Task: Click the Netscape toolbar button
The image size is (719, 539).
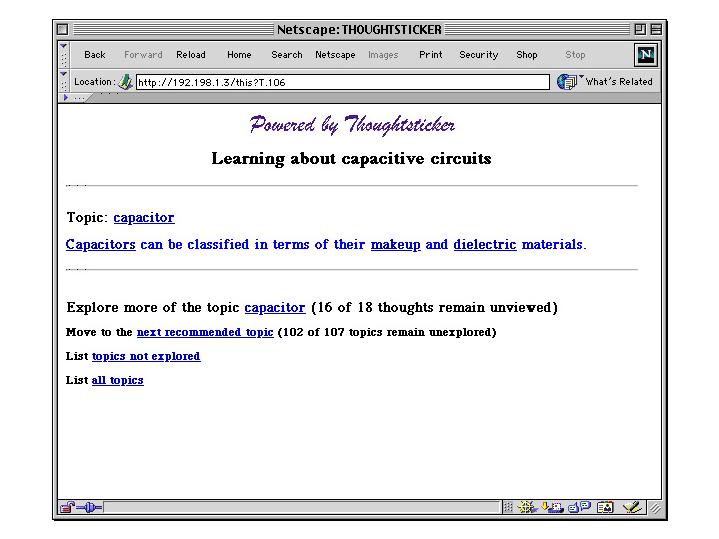Action: [x=335, y=55]
